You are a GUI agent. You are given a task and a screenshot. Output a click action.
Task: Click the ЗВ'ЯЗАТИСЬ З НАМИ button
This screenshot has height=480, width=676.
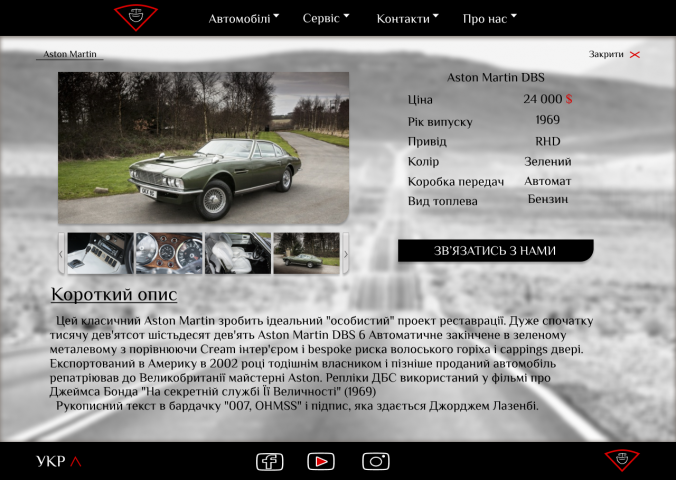[495, 251]
